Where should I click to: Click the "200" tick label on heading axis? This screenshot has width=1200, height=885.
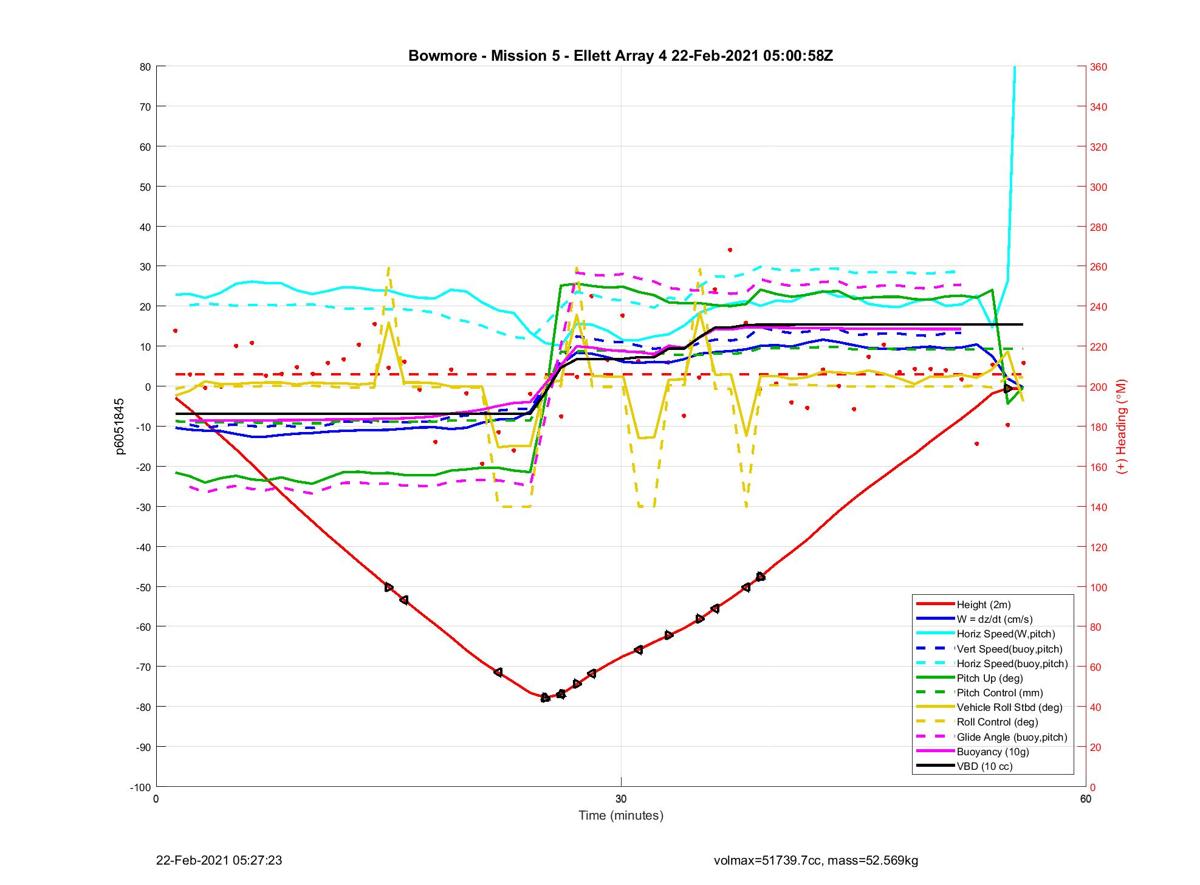click(x=1099, y=387)
